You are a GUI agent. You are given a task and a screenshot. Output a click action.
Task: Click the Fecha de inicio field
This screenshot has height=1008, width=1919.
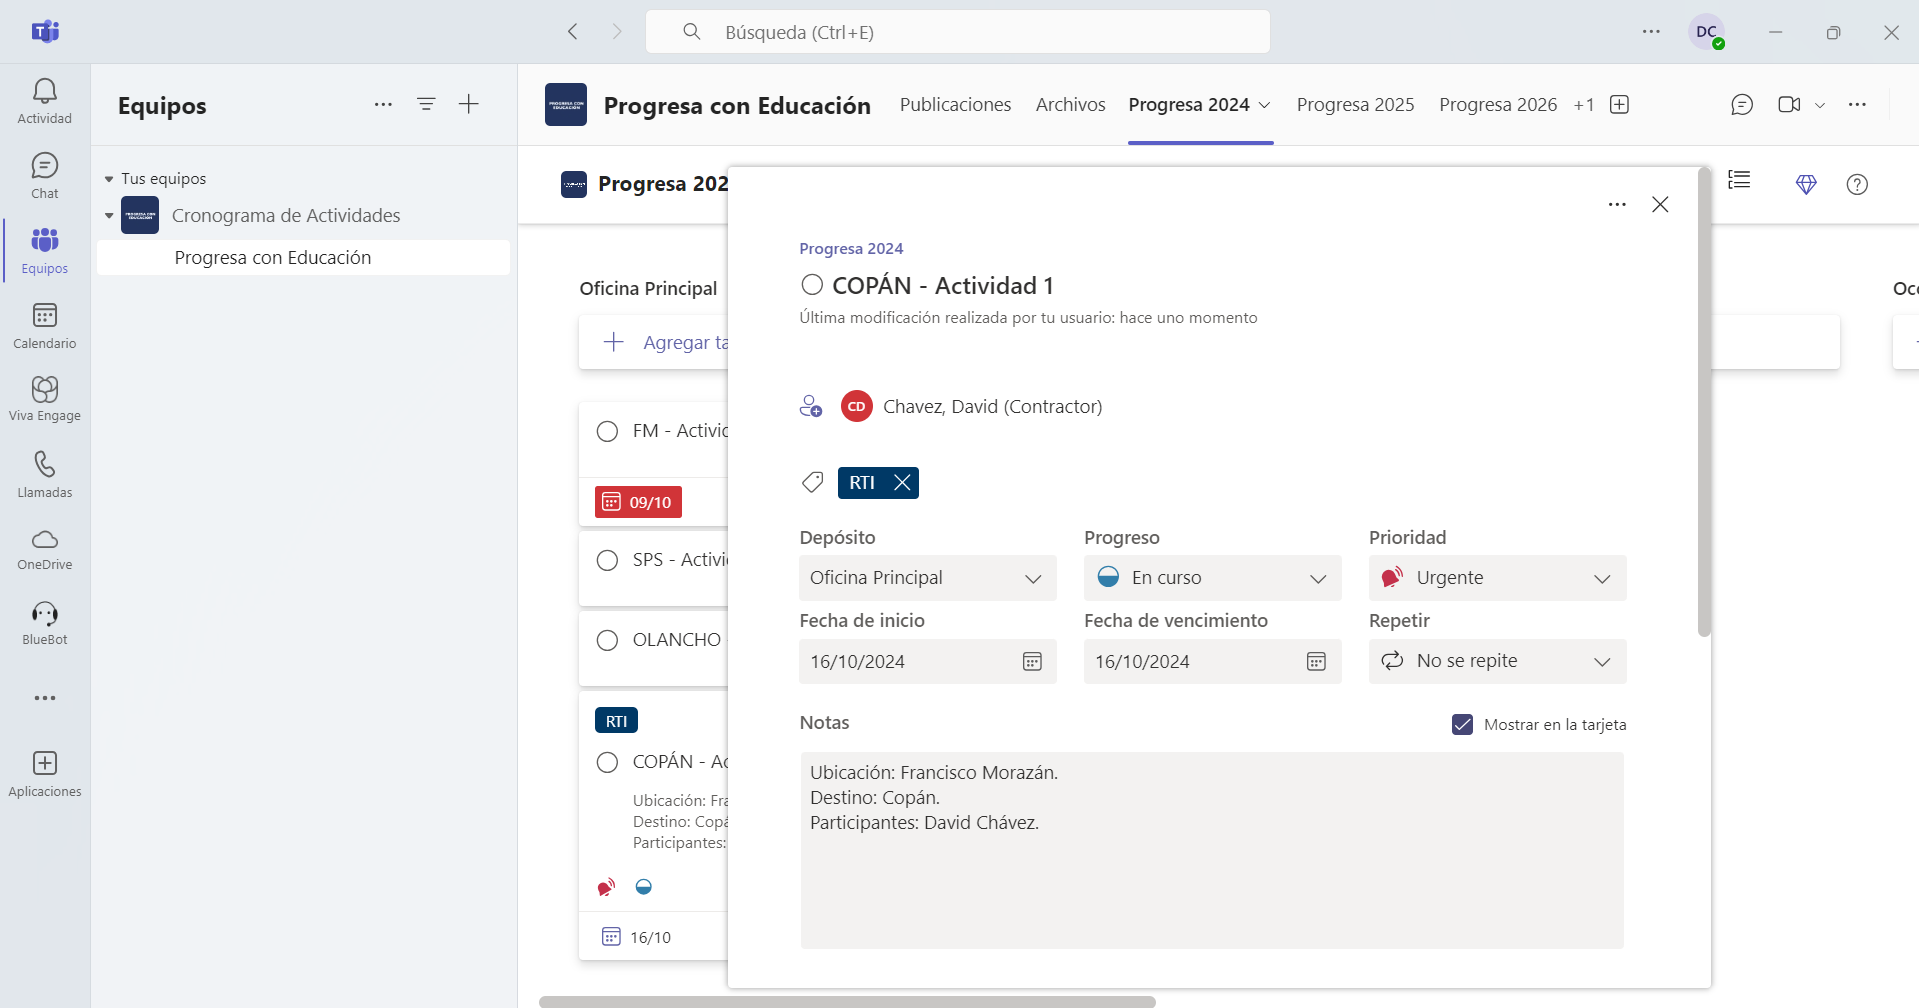pos(927,661)
